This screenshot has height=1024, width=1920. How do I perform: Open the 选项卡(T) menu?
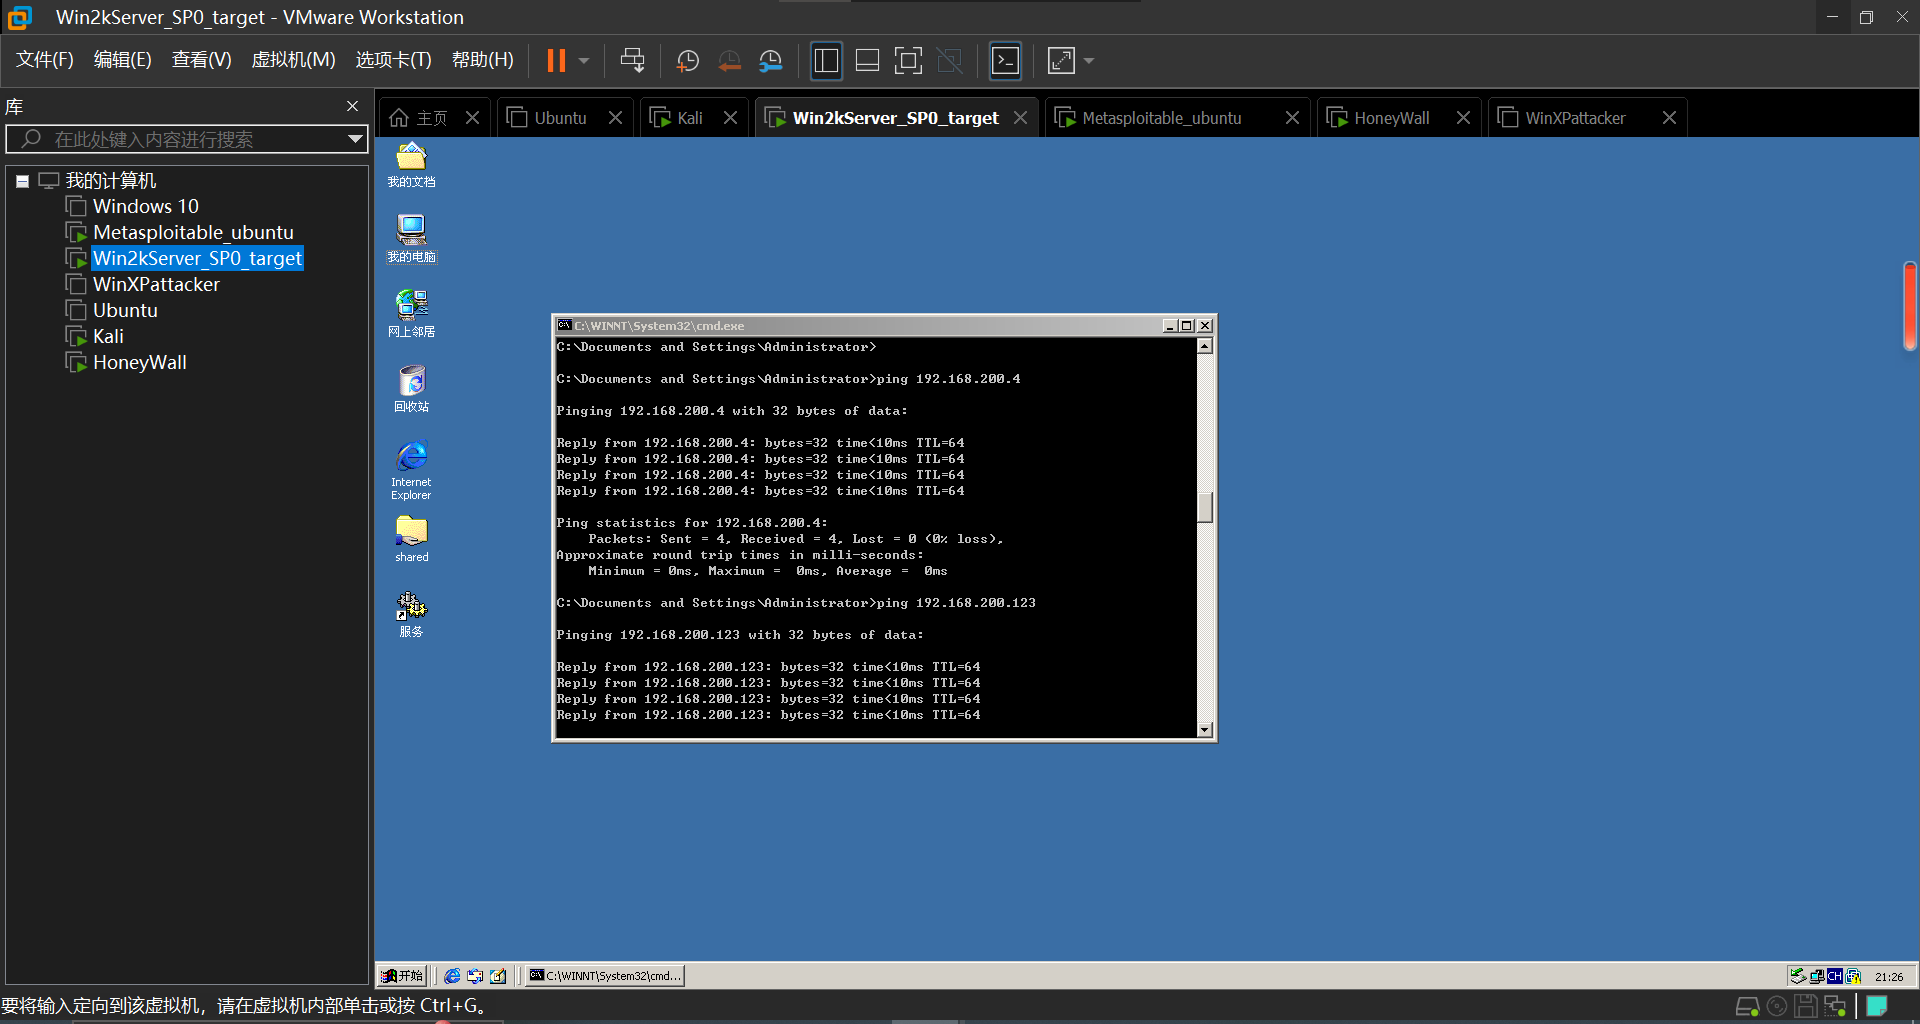click(394, 60)
